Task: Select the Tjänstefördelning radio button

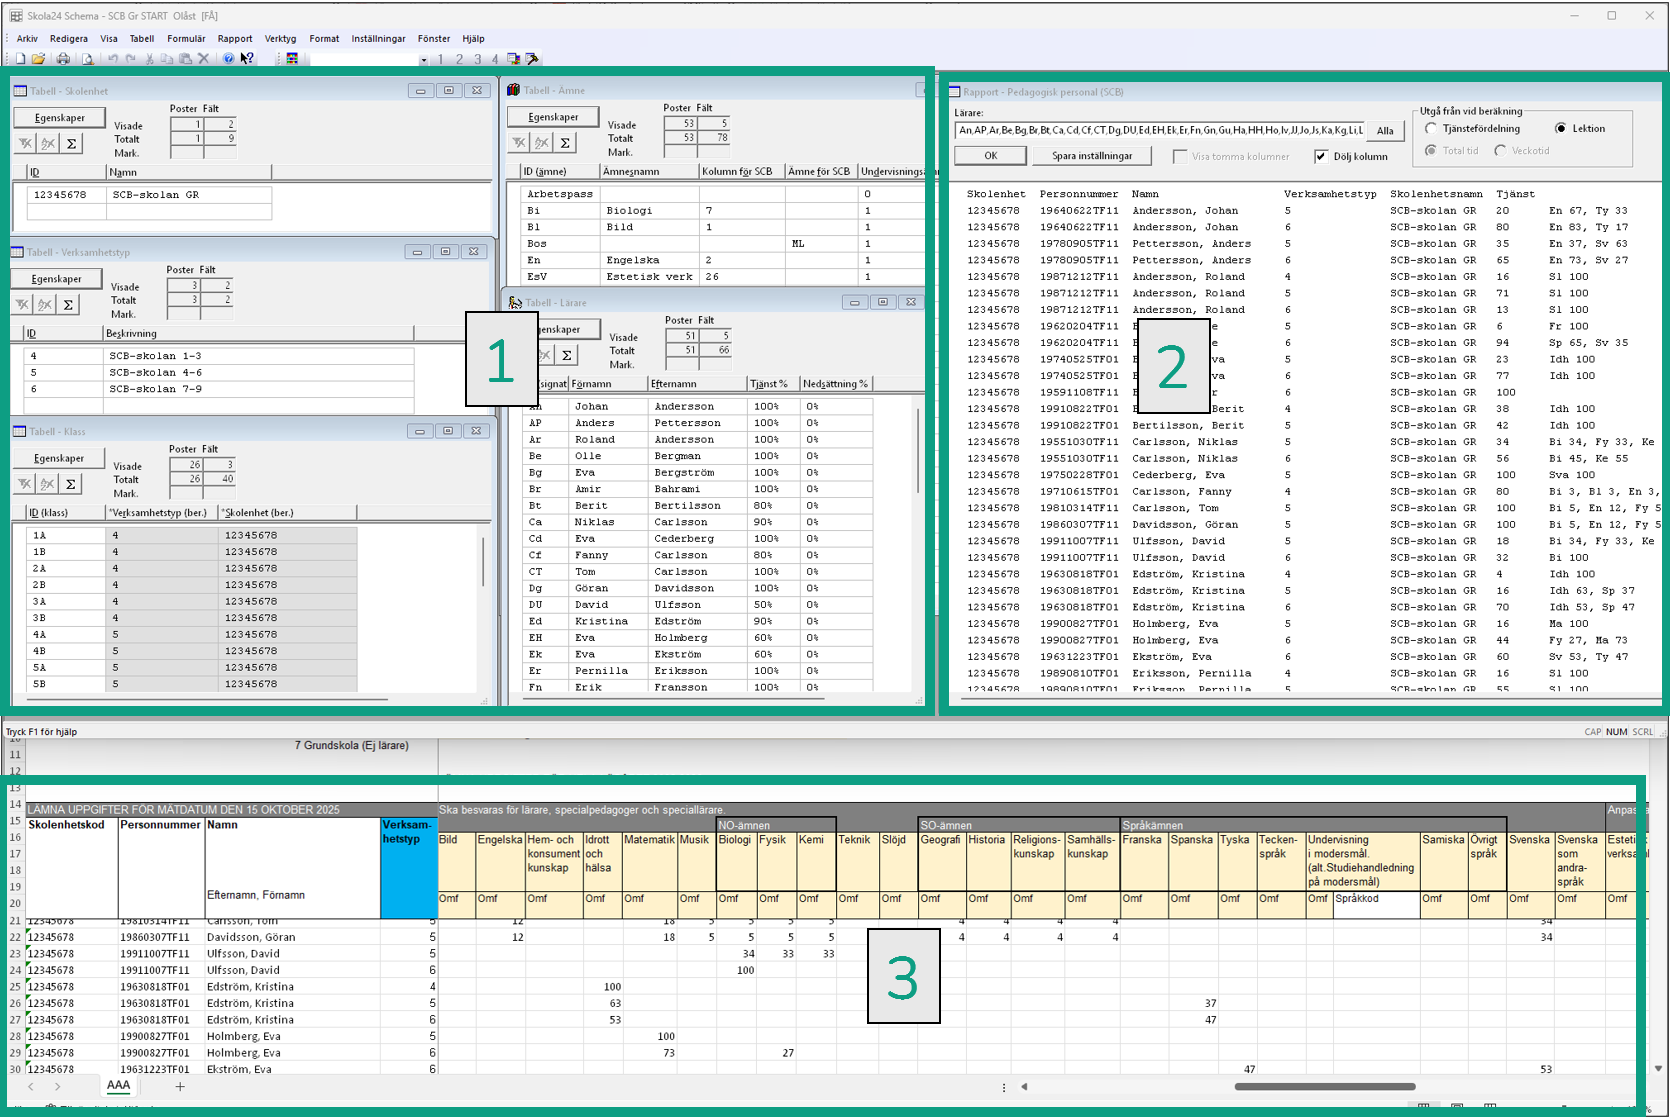Action: 1431,128
